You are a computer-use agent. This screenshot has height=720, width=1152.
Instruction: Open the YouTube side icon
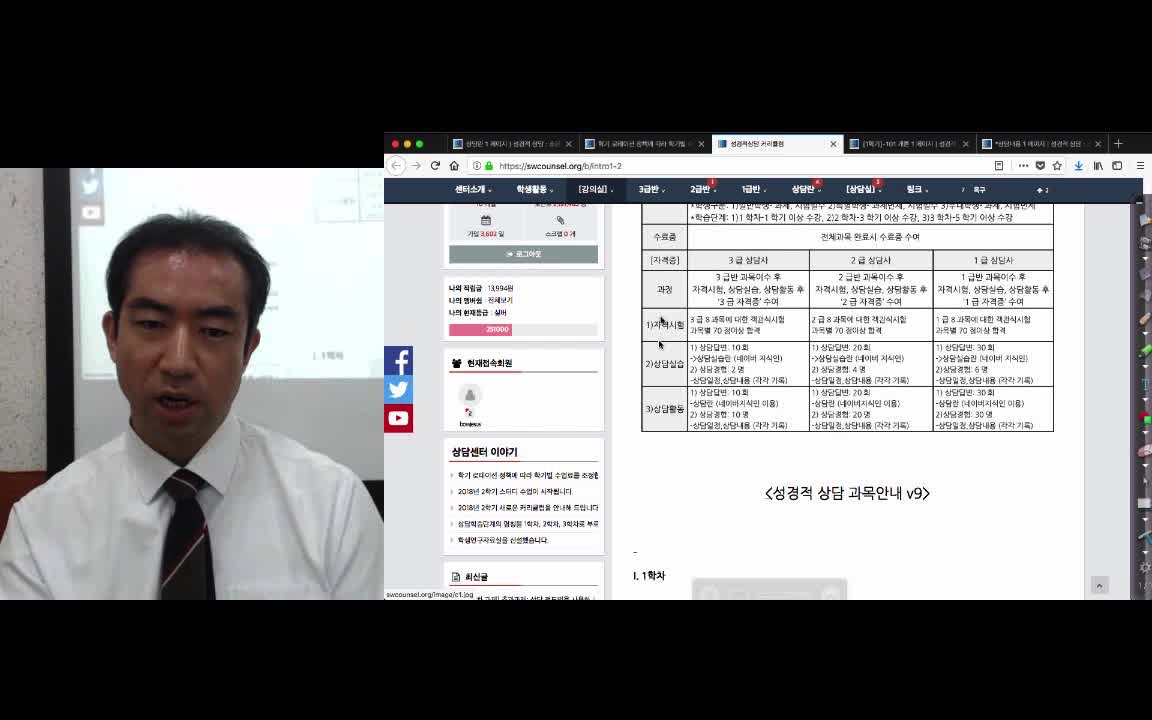point(398,418)
